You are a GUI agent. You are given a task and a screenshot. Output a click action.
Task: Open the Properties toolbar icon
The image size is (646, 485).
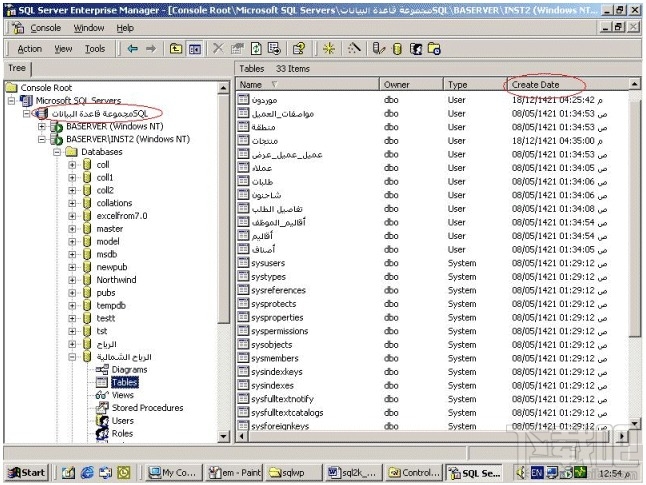coord(237,49)
